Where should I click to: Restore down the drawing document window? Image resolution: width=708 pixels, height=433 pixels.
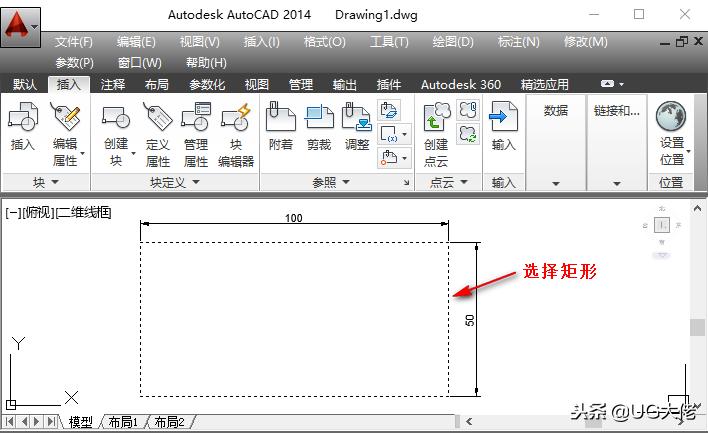tap(681, 42)
